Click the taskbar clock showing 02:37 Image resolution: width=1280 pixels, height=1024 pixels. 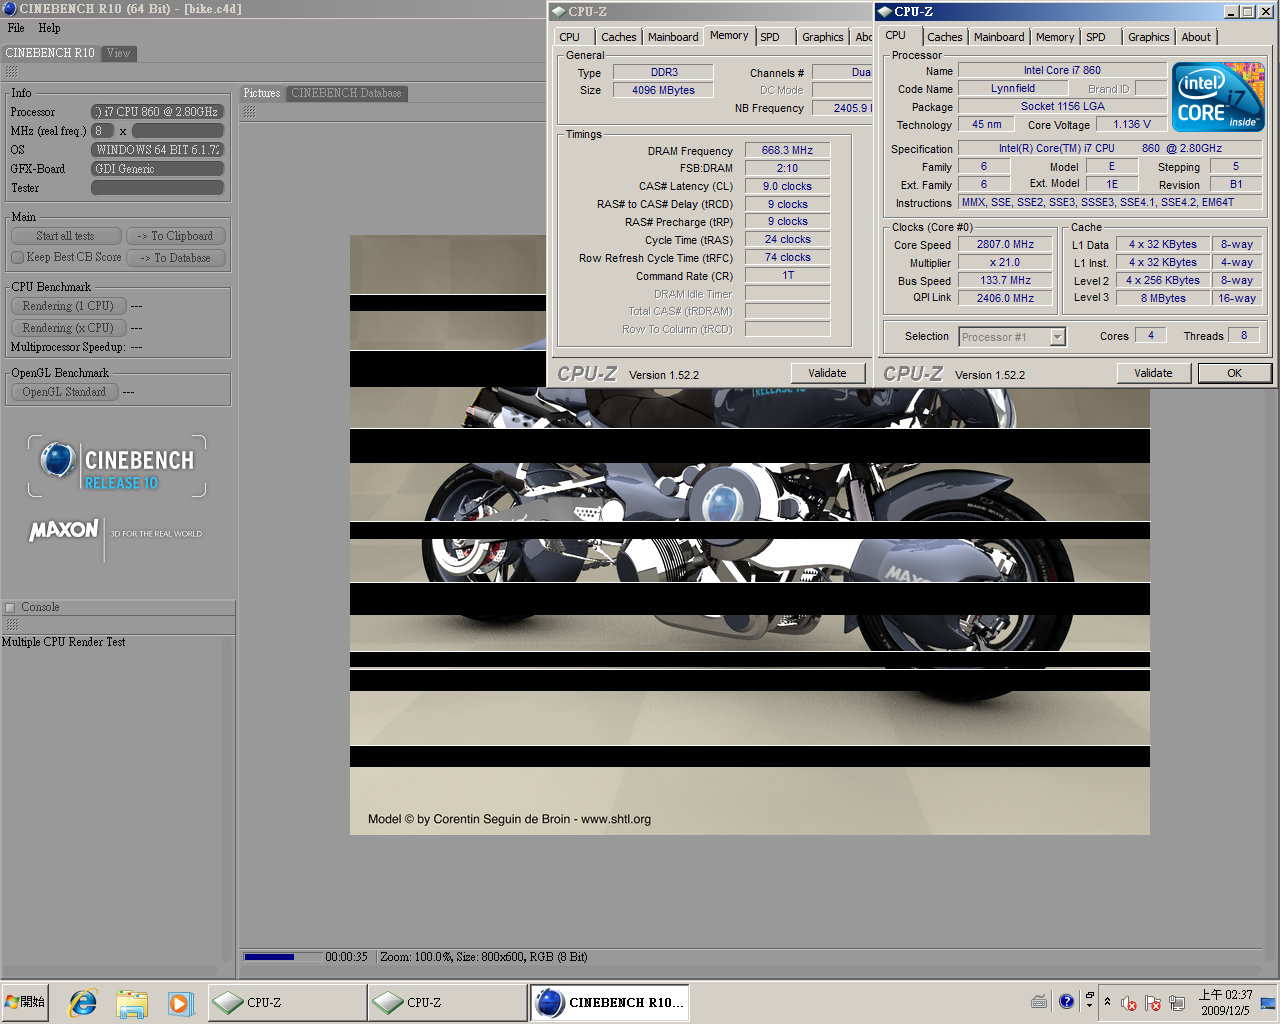click(1225, 1002)
